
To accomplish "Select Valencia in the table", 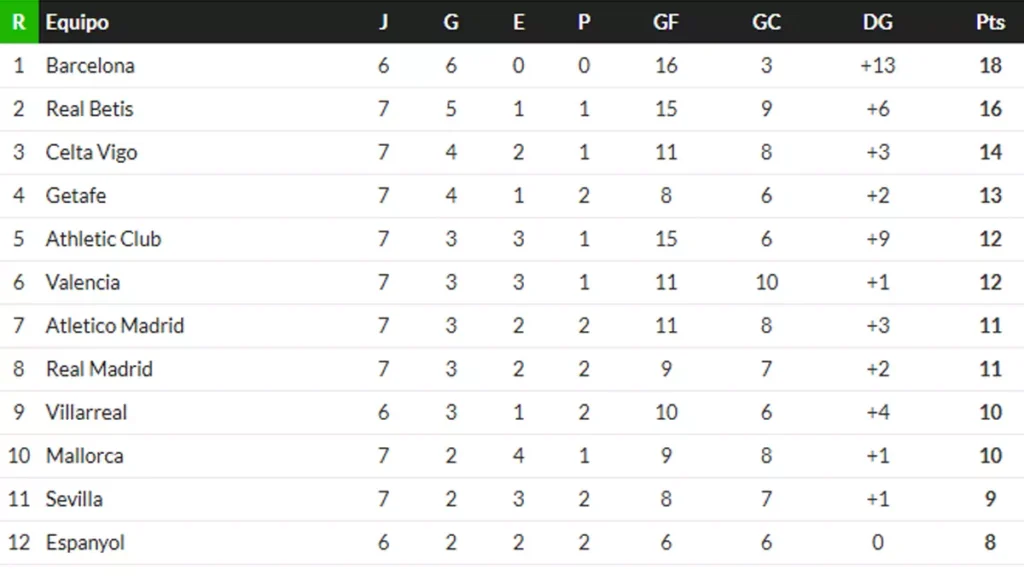I will coord(83,283).
